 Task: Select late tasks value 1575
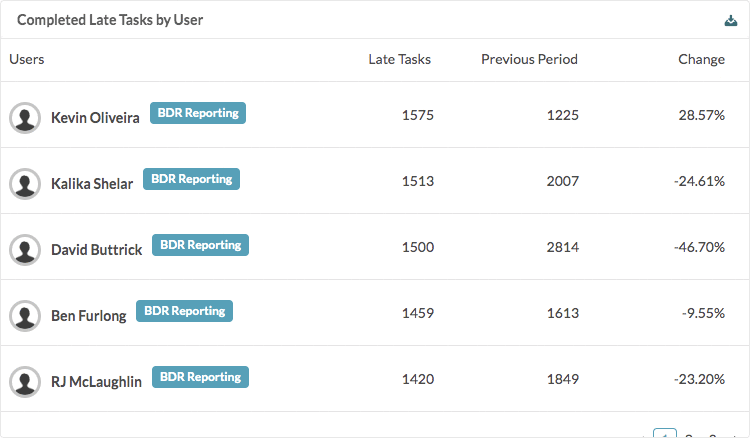coord(418,115)
